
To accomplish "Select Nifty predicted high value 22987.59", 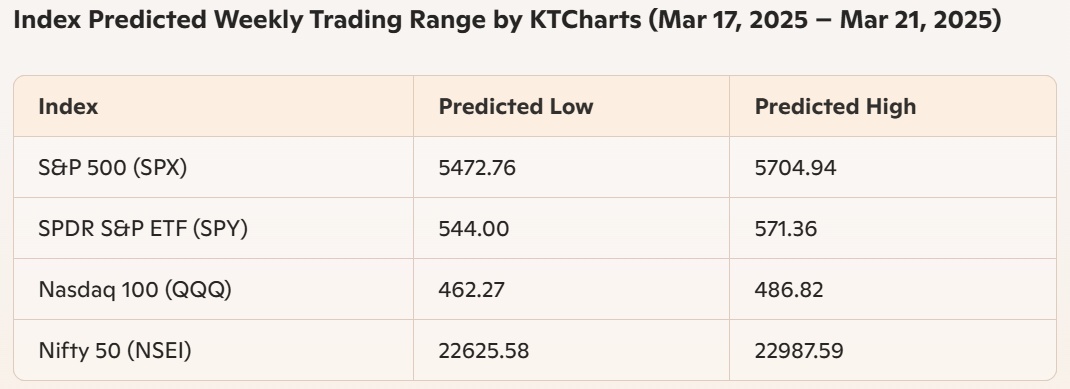I will click(x=799, y=350).
